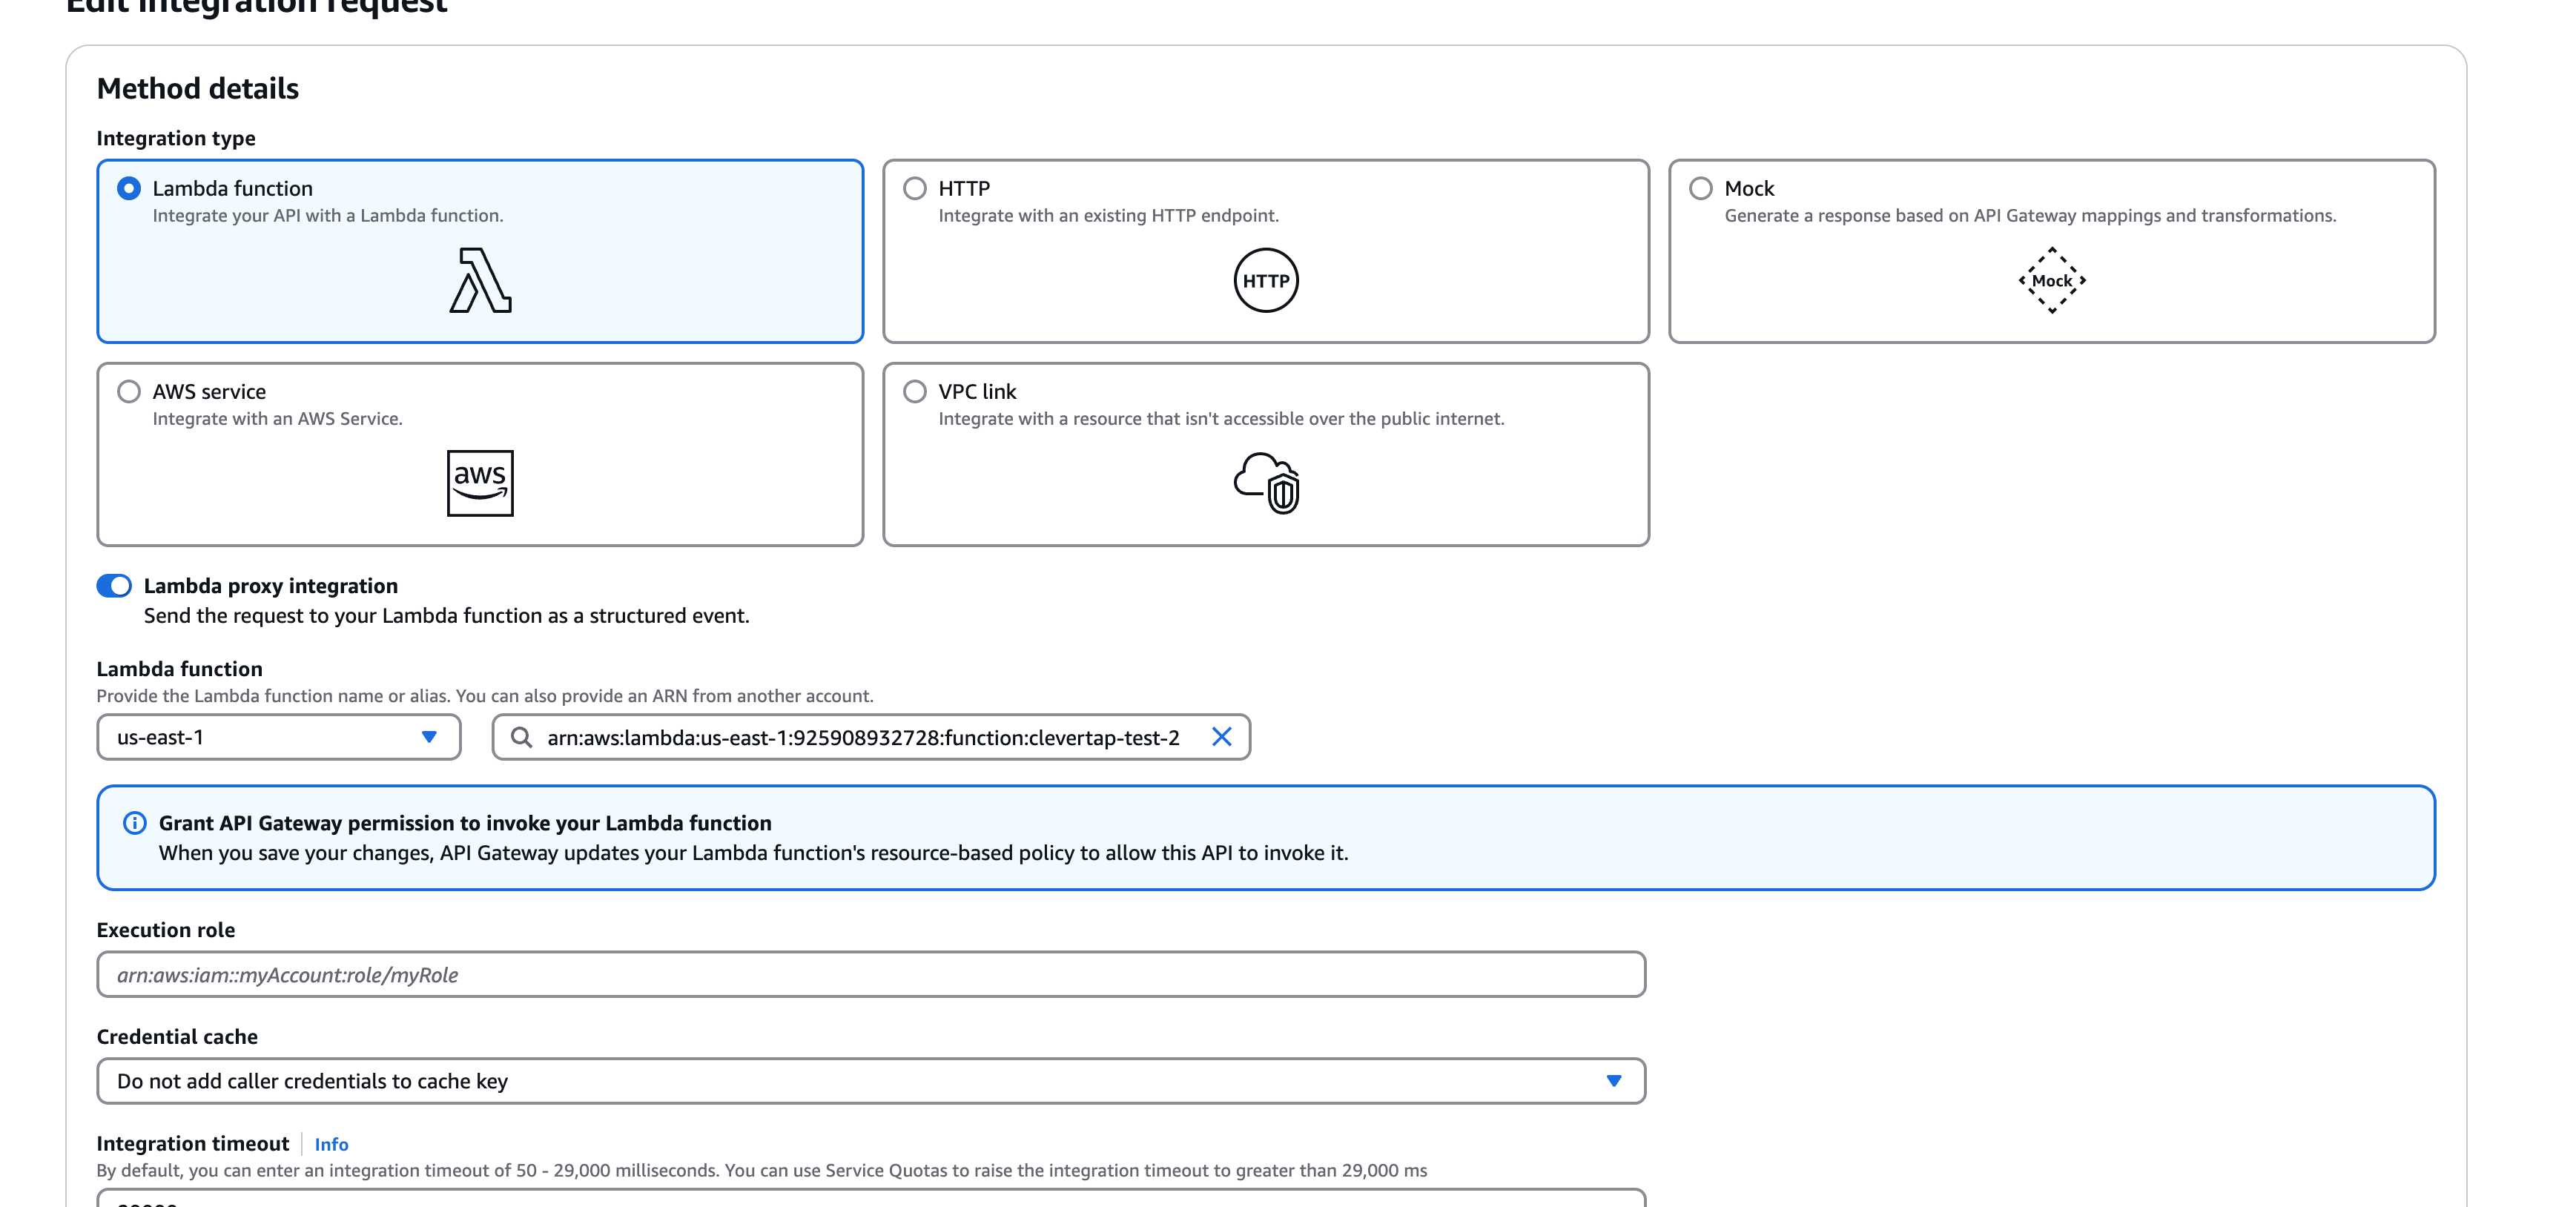Click the Integration timeout input field
2576x1207 pixels.
(870, 1198)
